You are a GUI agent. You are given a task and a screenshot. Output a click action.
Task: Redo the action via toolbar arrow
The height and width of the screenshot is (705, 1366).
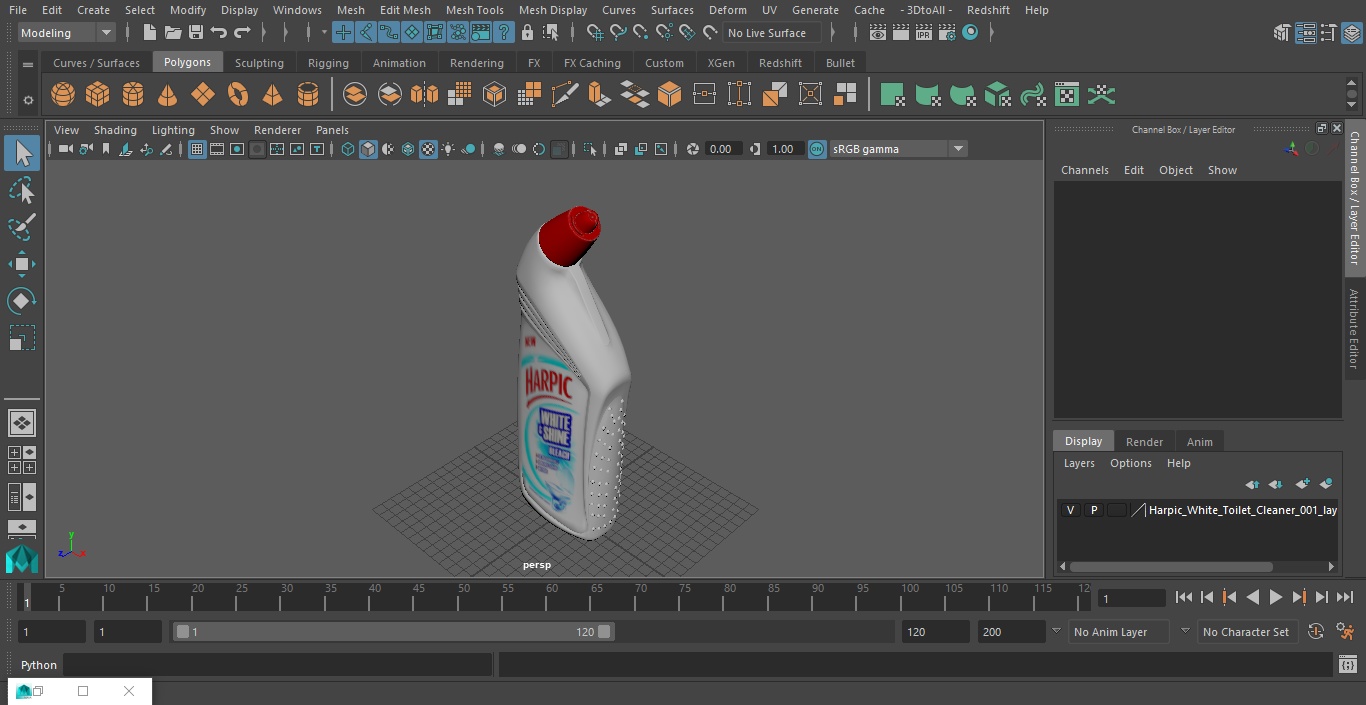coord(242,33)
